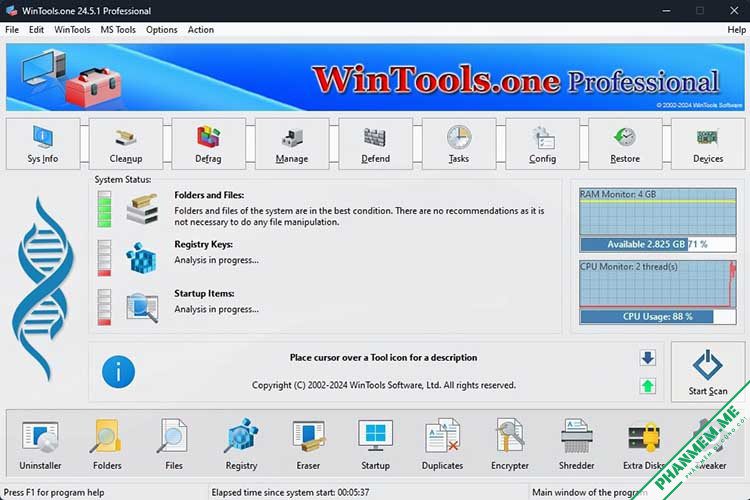The image size is (750, 500).
Task: Click the 'System Status:' label
Action: [x=122, y=179]
